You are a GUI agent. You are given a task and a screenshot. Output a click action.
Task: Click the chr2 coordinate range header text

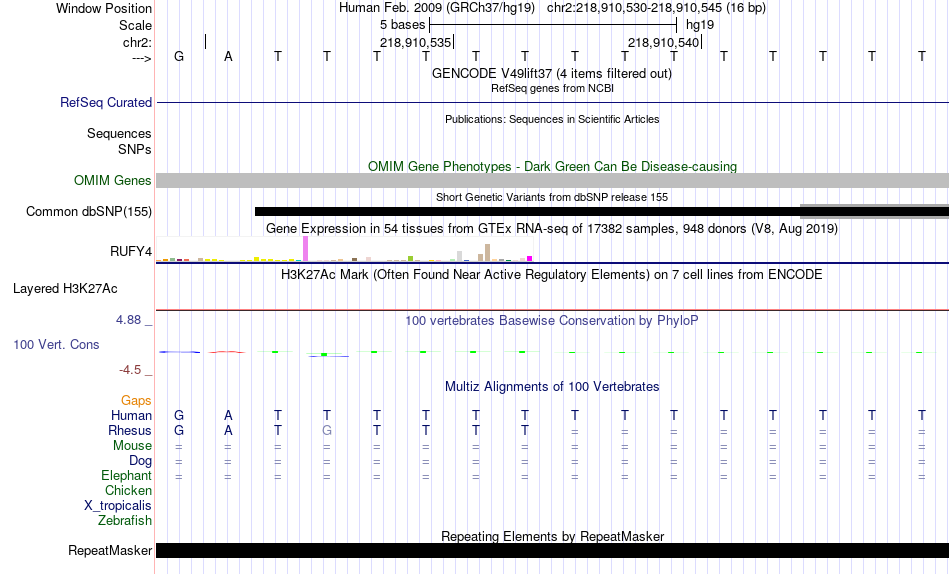point(656,8)
